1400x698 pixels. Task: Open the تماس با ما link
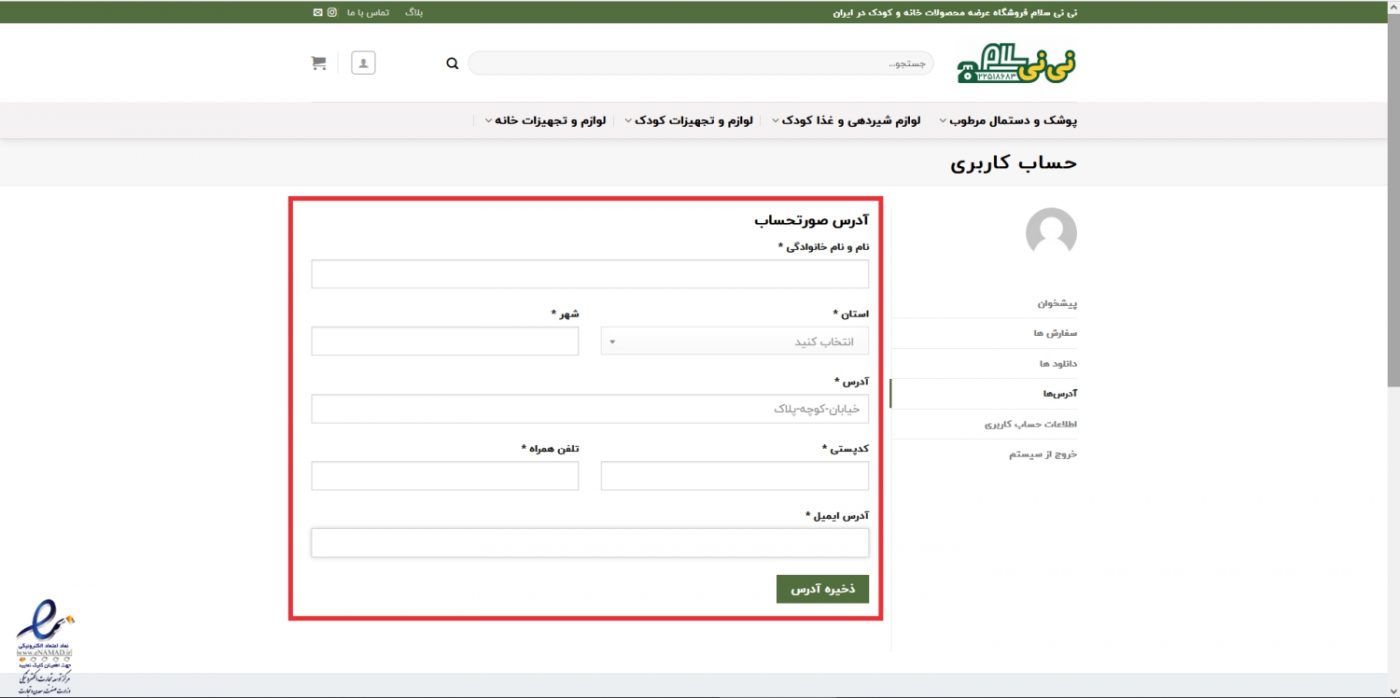(367, 12)
